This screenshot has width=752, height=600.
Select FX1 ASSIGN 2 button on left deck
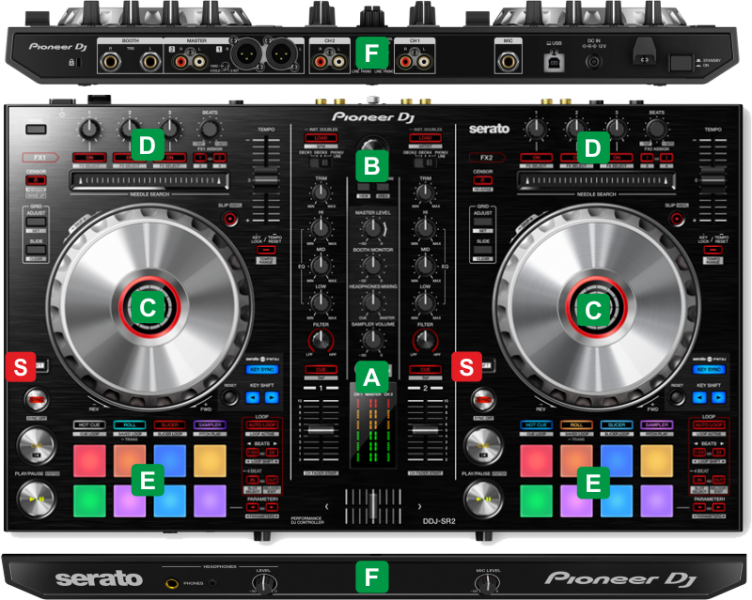tap(219, 157)
